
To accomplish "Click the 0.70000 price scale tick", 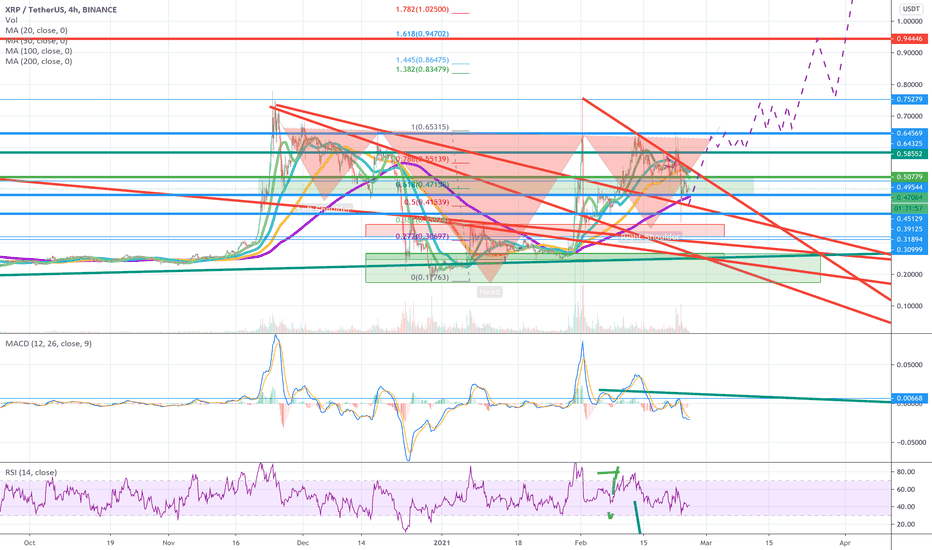I will click(x=909, y=117).
